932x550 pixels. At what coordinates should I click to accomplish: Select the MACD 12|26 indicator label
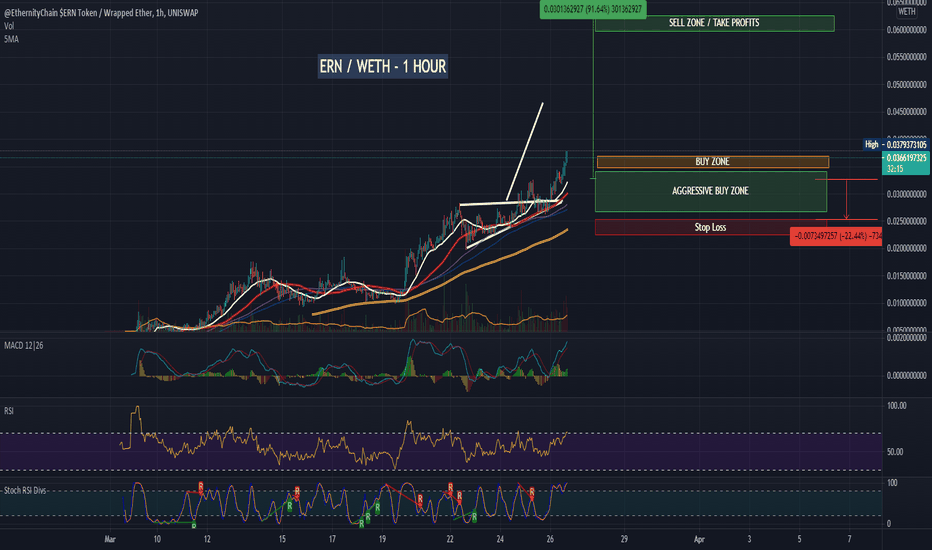[x=24, y=345]
